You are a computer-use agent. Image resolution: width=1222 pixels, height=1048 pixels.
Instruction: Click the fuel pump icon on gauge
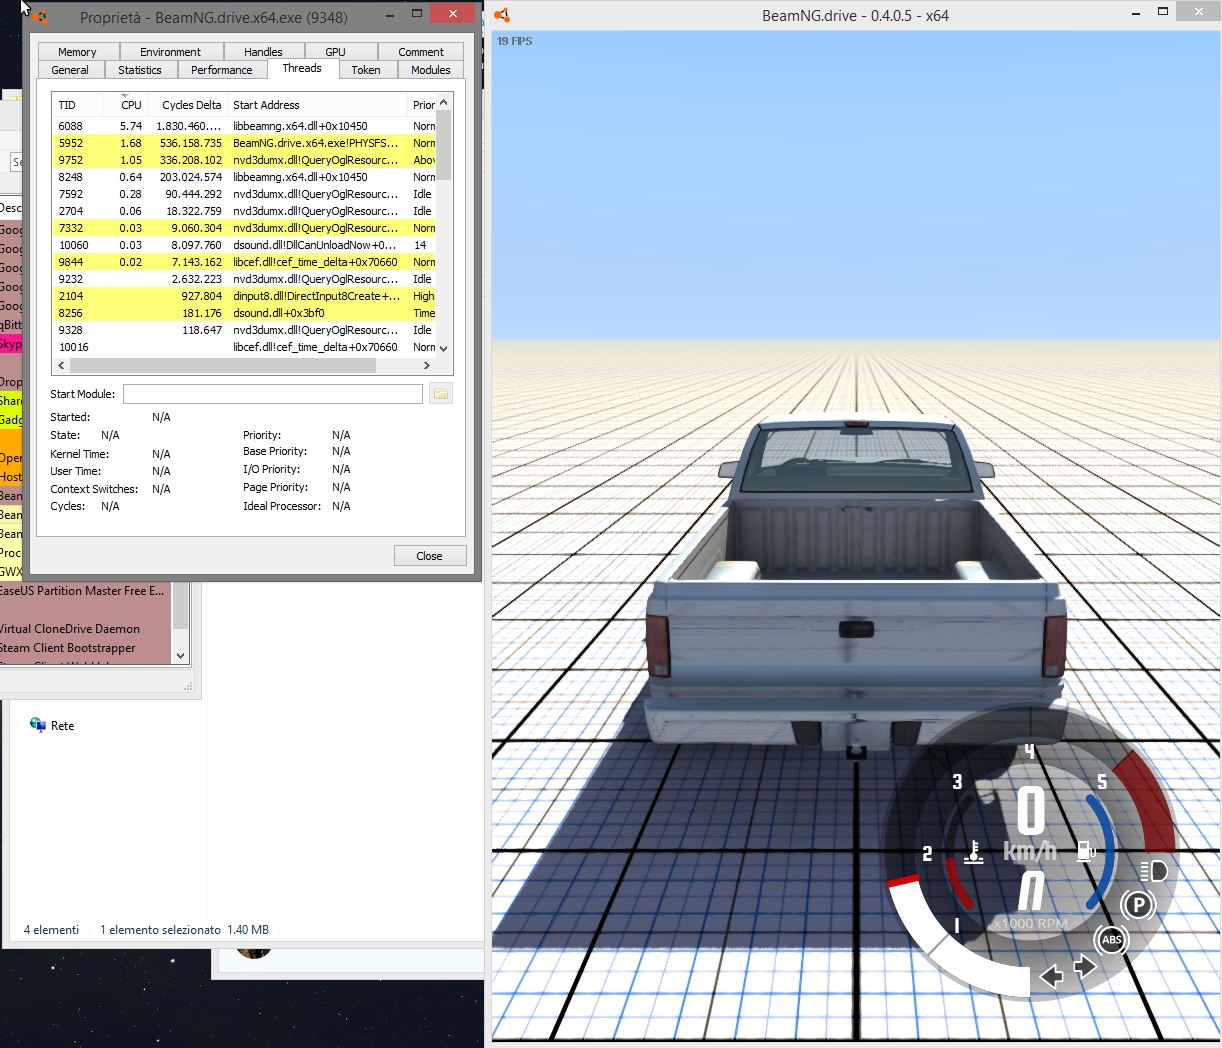(x=1086, y=851)
